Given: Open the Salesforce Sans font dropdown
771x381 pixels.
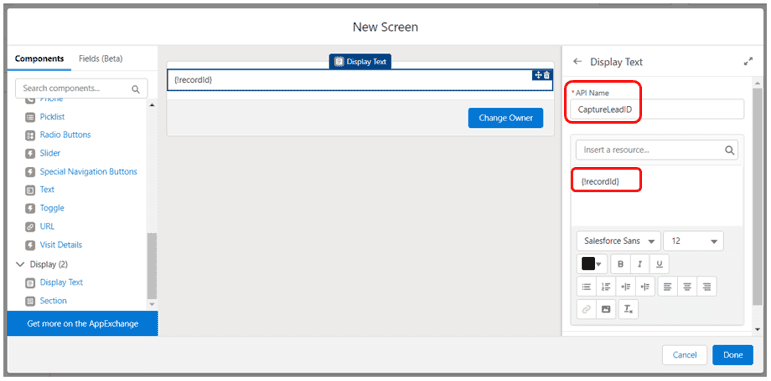Looking at the screenshot, I should click(619, 241).
